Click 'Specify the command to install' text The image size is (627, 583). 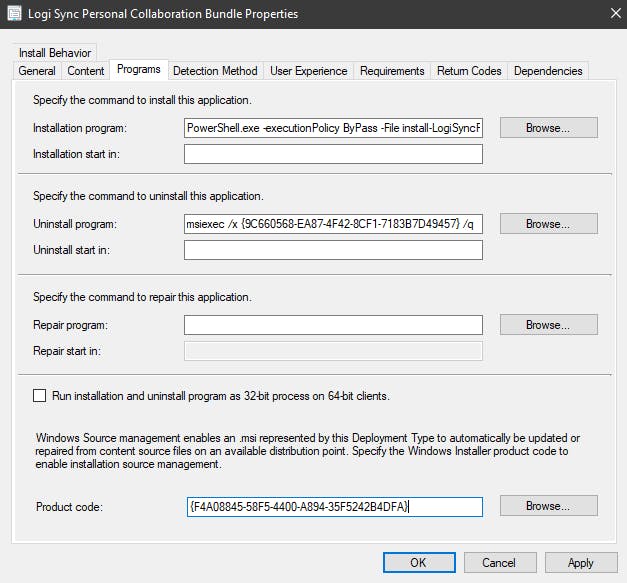point(142,100)
